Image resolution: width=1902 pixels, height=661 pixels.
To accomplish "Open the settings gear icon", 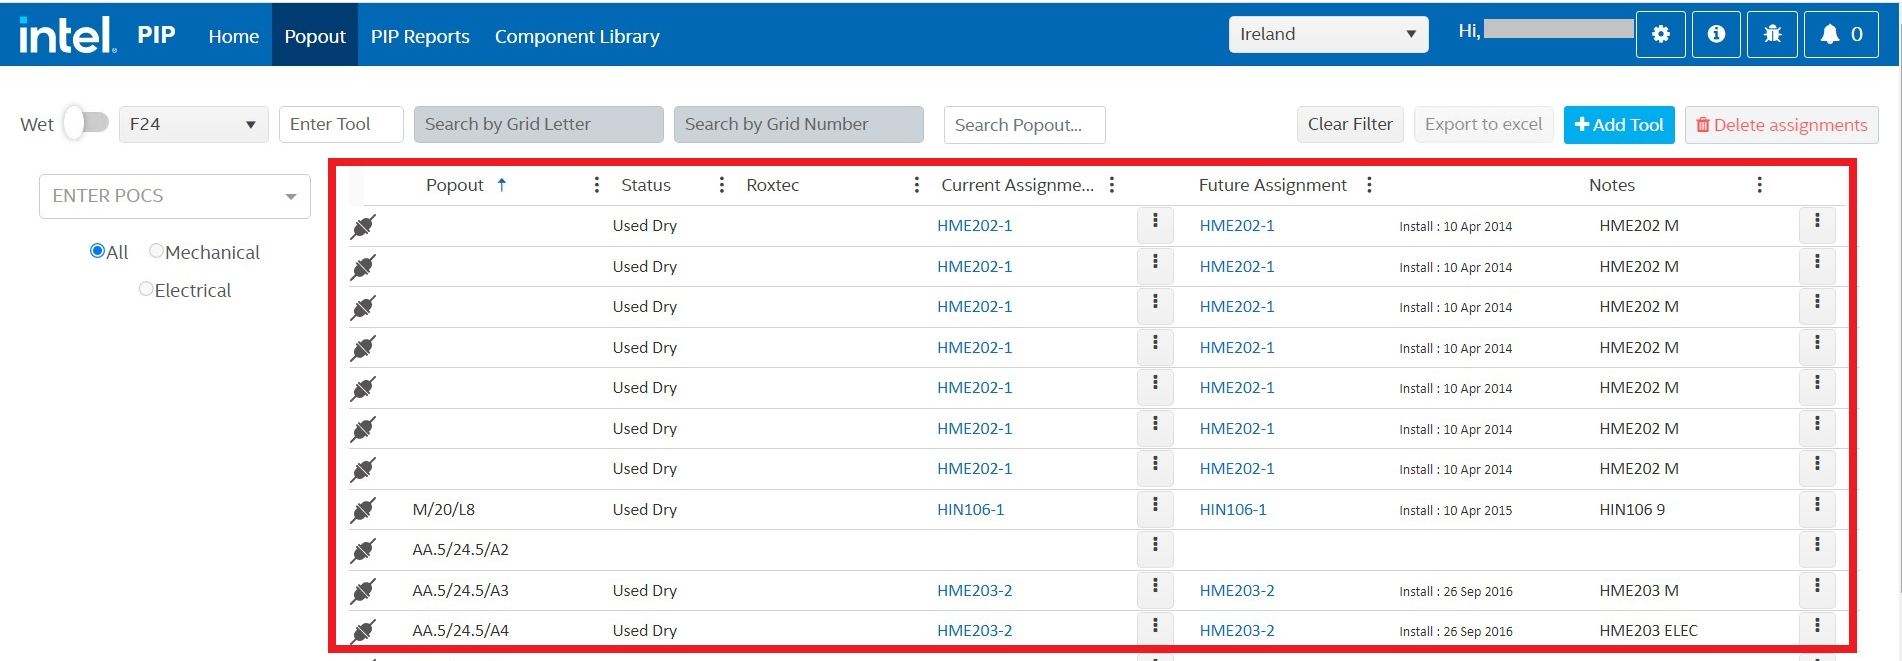I will pyautogui.click(x=1660, y=35).
